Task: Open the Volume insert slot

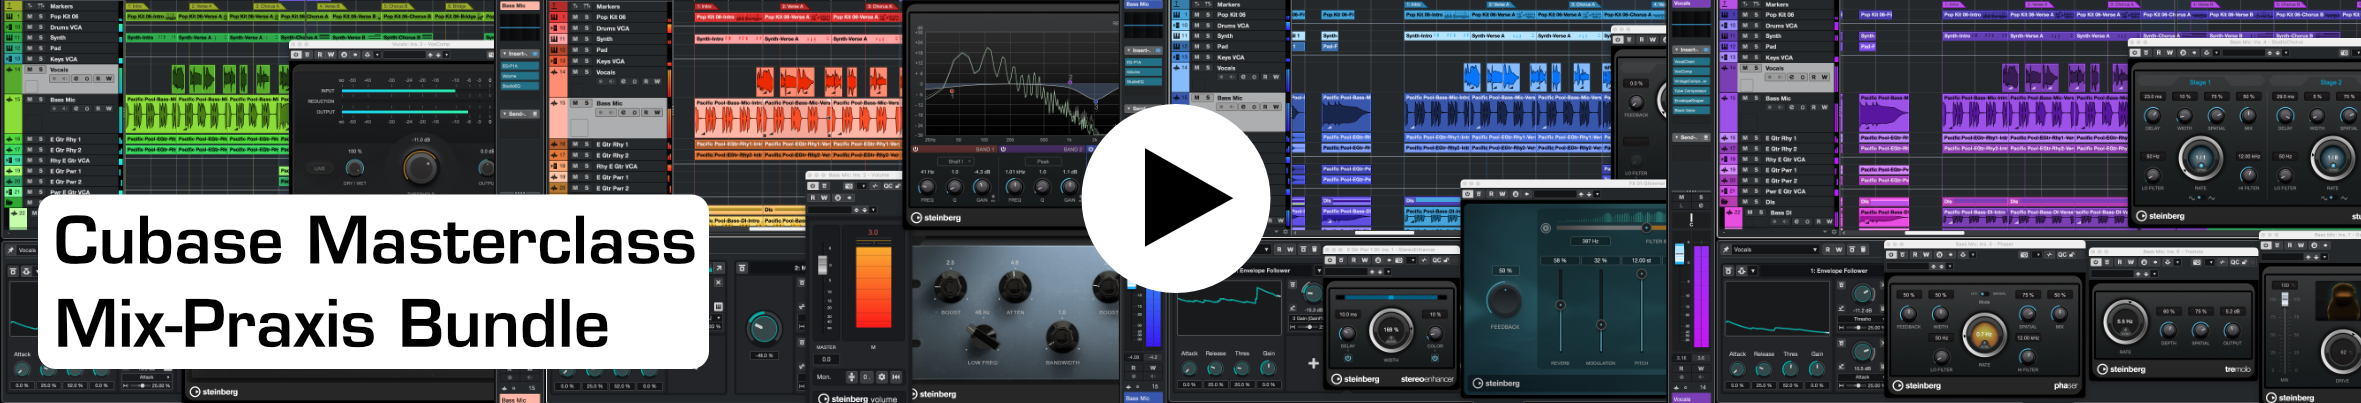Action: 519,76
